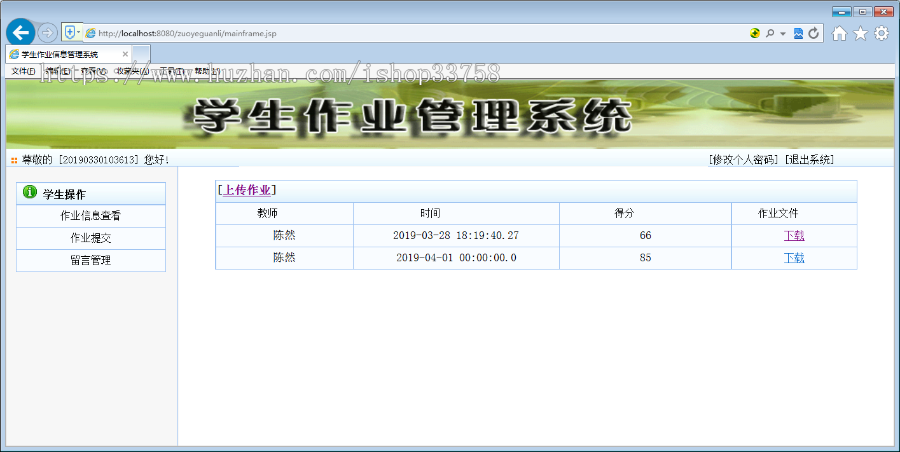Download the file in the score-85 row
The width and height of the screenshot is (900, 452).
click(794, 258)
